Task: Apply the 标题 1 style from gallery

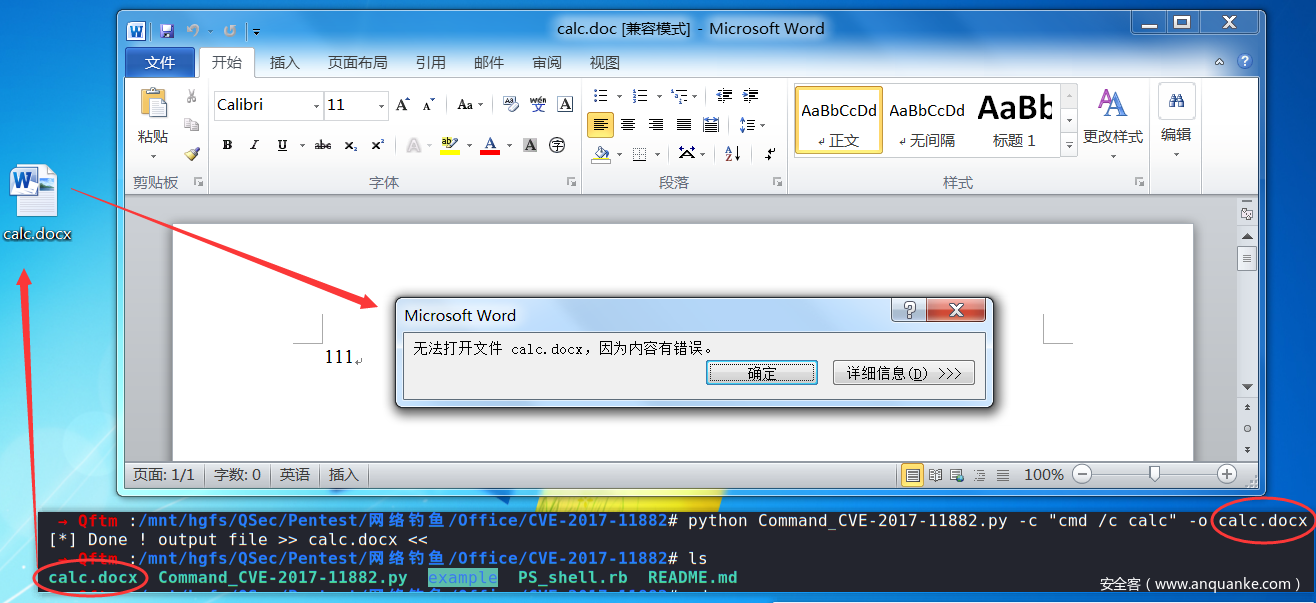Action: 1014,119
